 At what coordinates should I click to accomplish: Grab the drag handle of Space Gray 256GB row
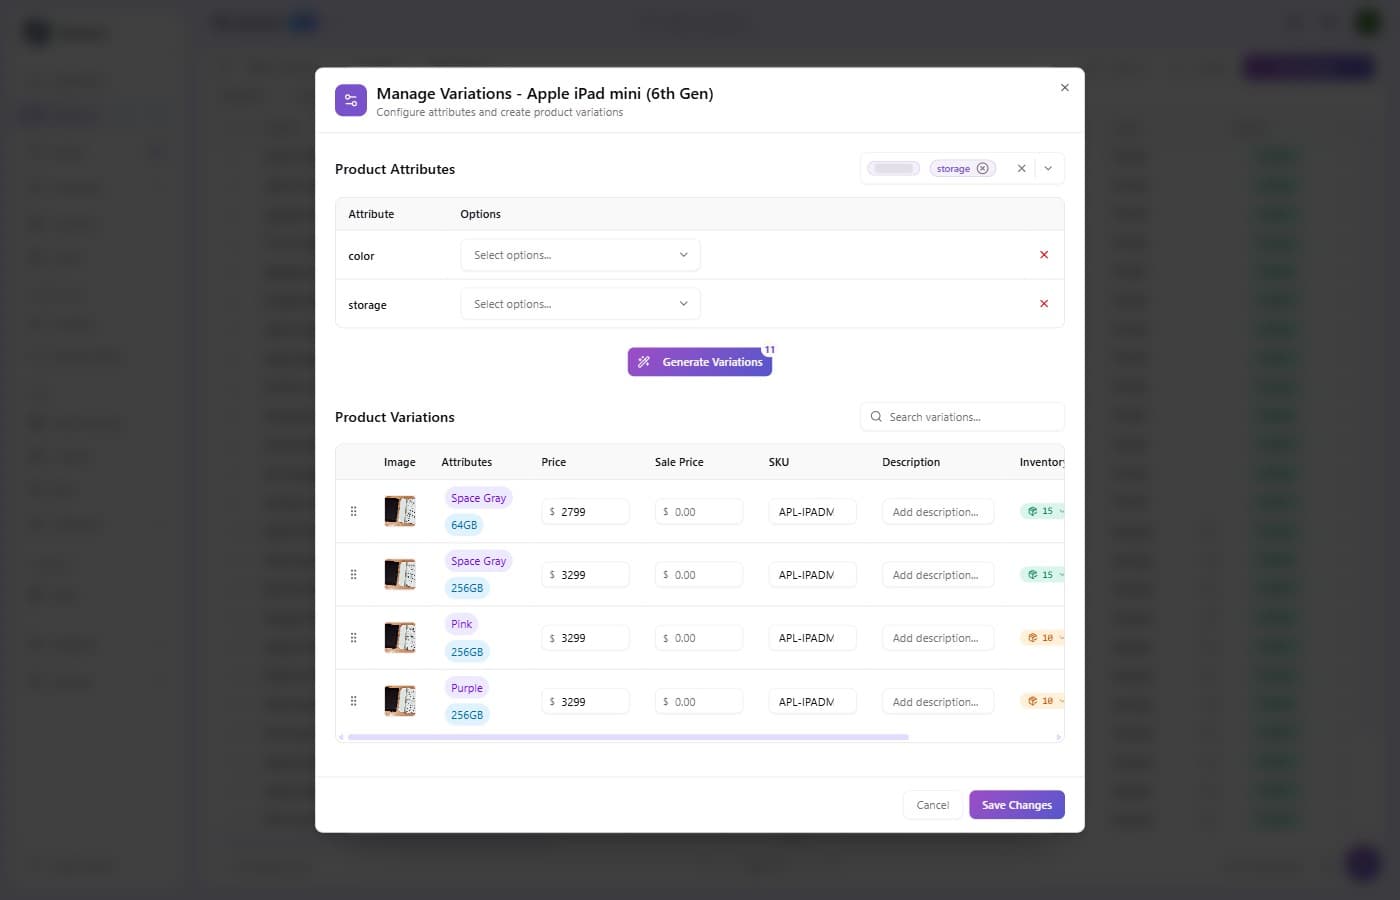pyautogui.click(x=353, y=574)
